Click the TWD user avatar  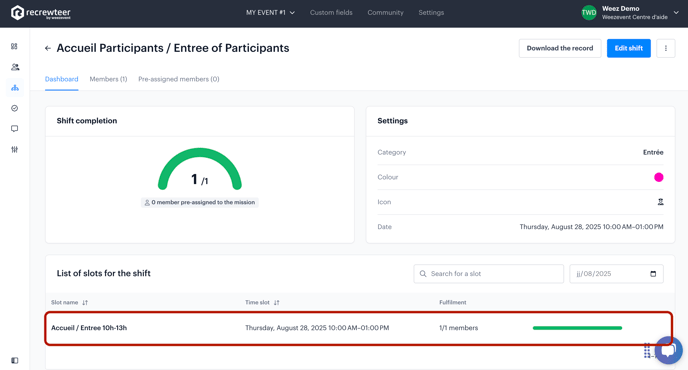click(589, 13)
